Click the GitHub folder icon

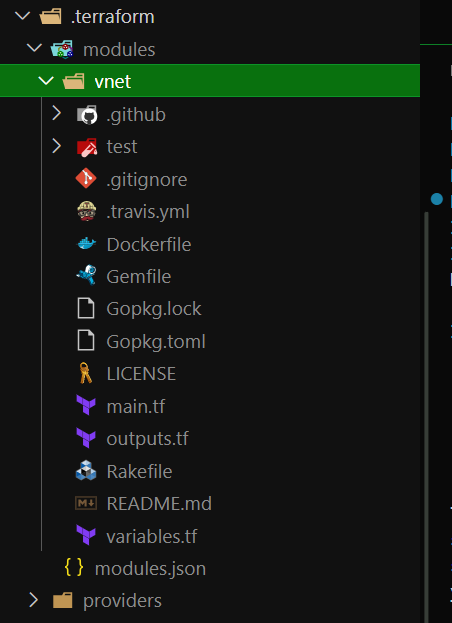pos(87,115)
